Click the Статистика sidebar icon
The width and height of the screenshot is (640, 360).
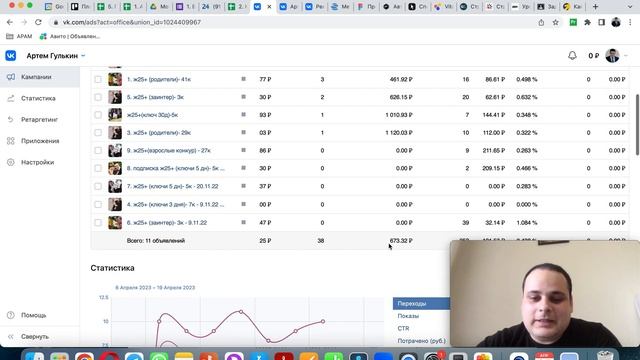[11, 98]
